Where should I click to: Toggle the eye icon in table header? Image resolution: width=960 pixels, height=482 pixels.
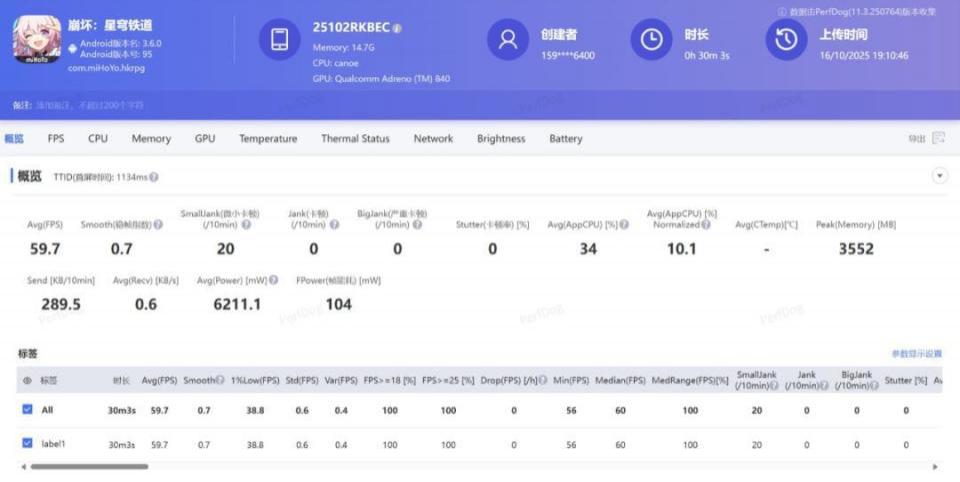[27, 381]
